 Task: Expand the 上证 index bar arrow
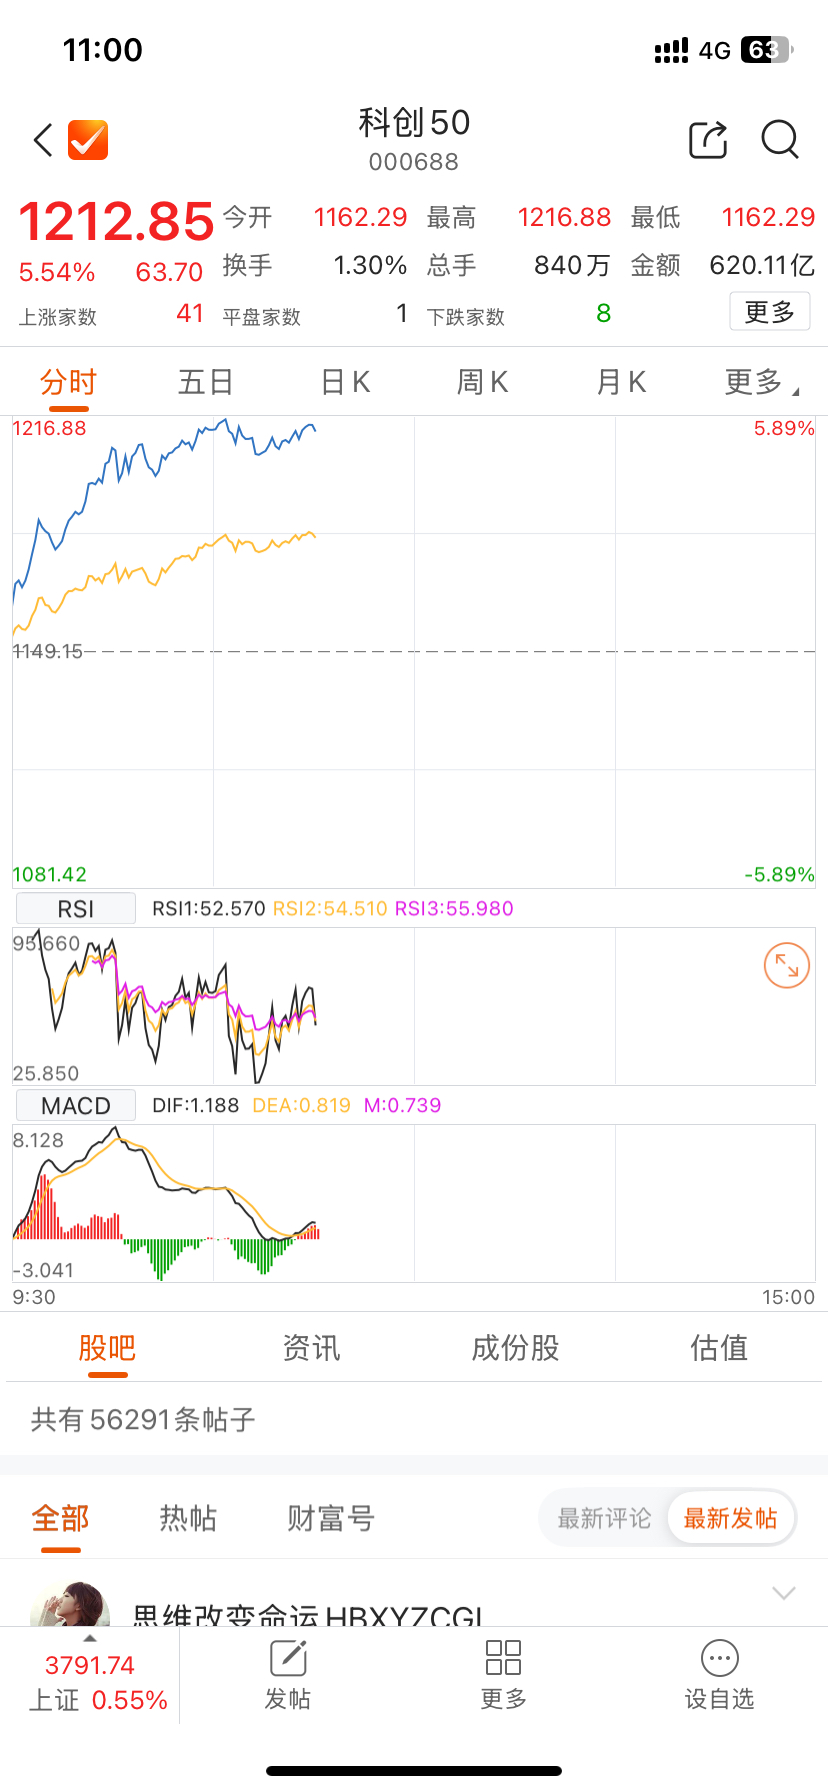[90, 1639]
